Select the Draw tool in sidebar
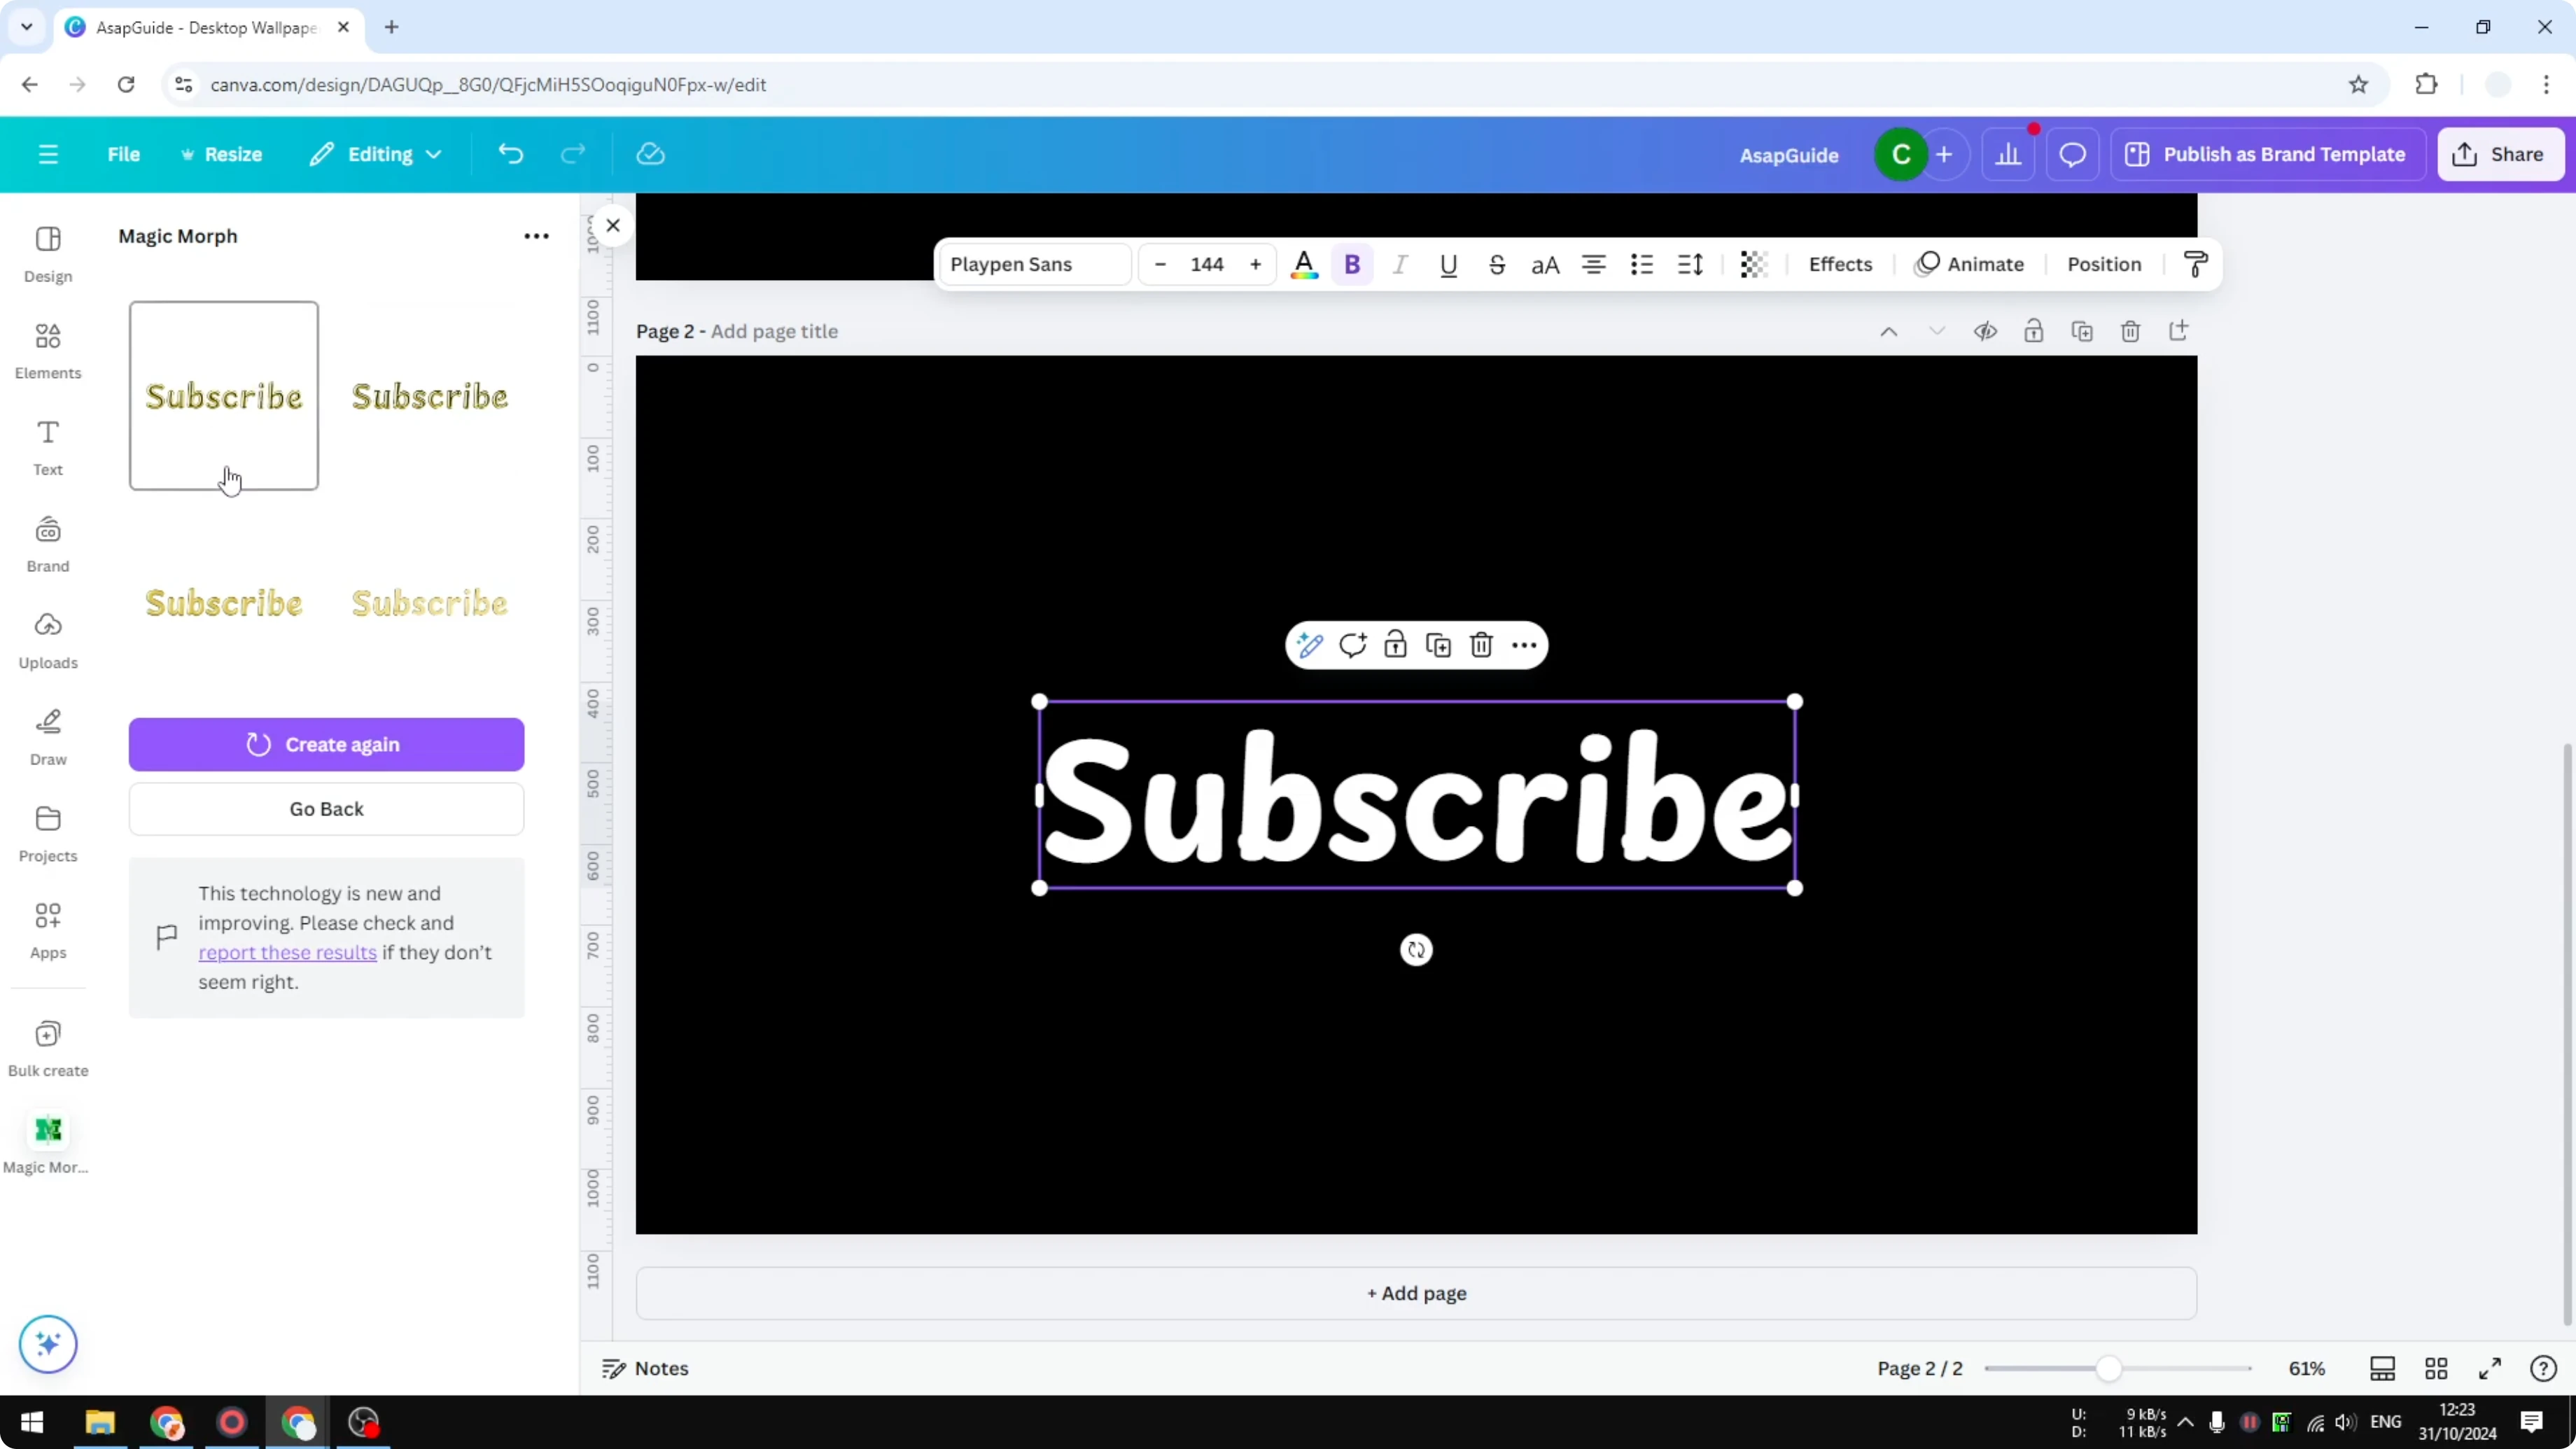 click(x=47, y=737)
